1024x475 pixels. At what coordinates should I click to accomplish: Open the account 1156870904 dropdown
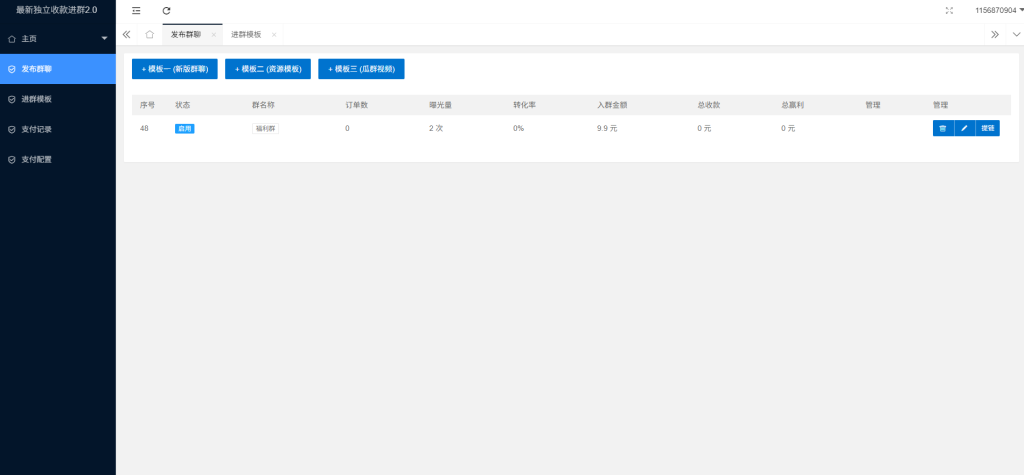[998, 10]
